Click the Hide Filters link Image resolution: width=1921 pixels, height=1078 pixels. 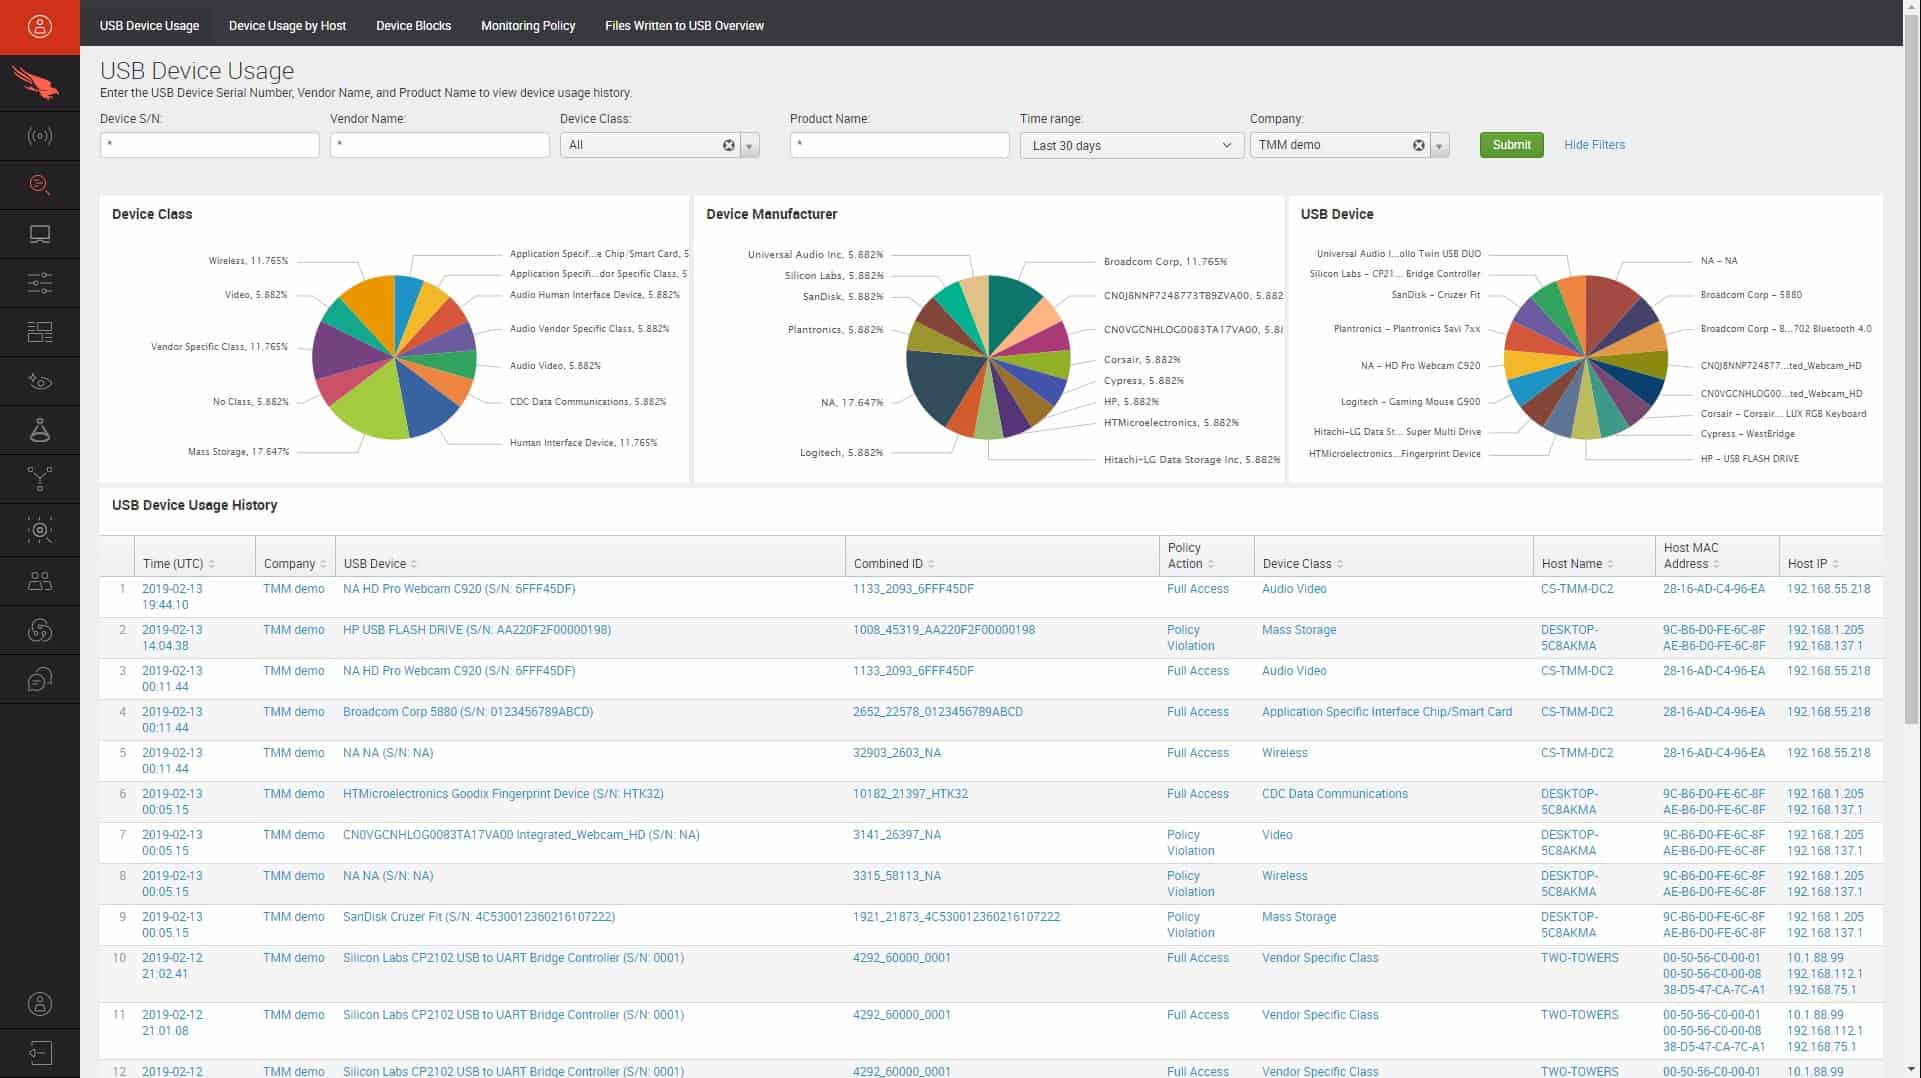pos(1594,144)
